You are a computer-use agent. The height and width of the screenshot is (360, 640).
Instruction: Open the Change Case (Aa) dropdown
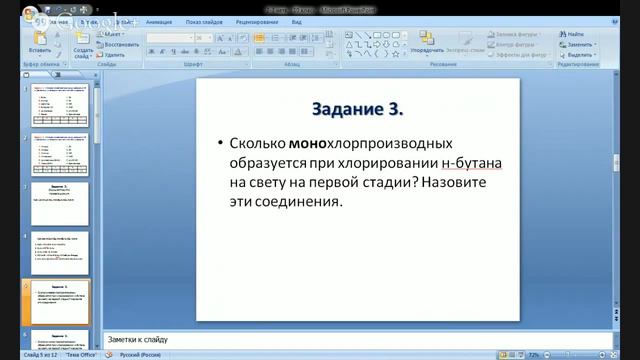click(223, 52)
